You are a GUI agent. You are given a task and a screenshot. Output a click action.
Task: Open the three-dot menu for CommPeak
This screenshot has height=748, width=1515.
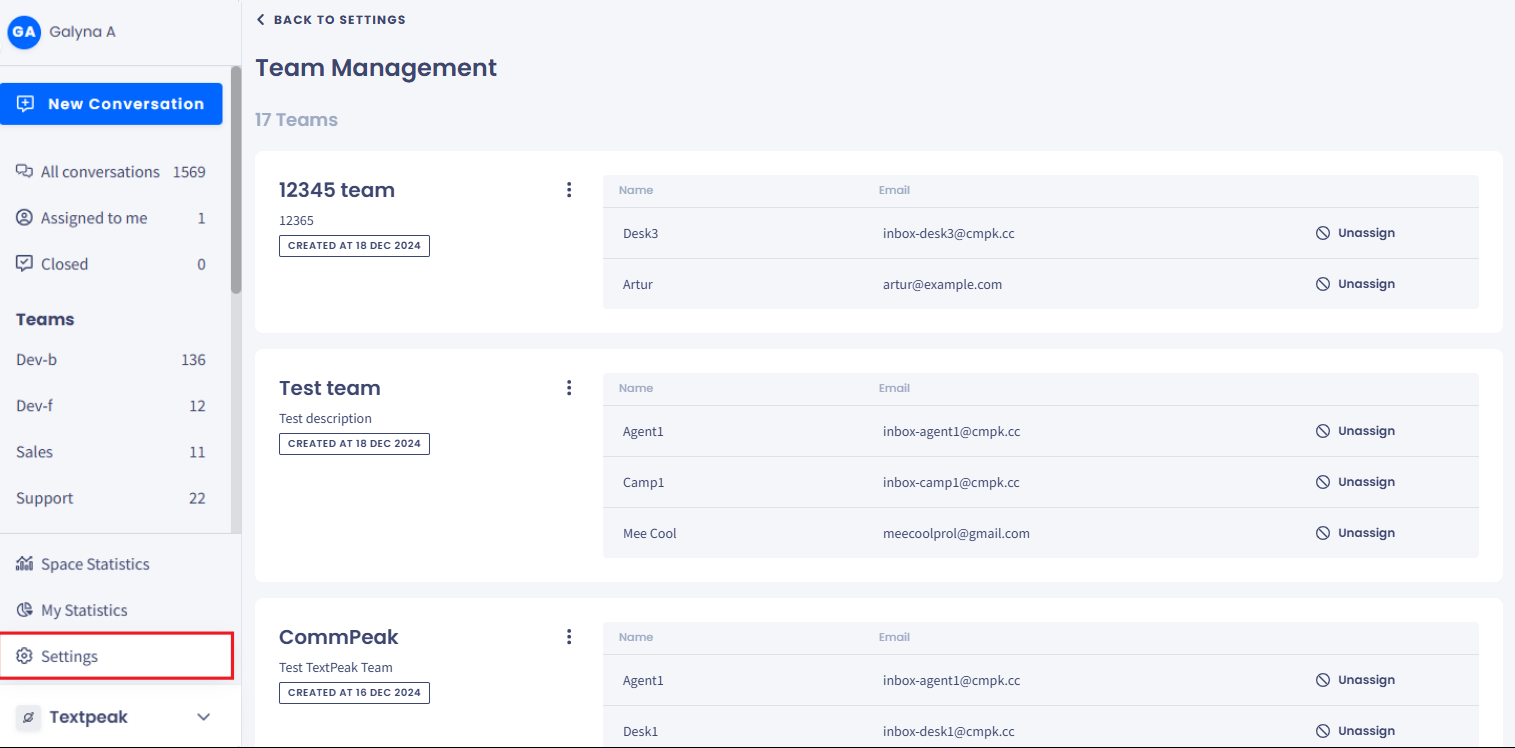pos(569,637)
